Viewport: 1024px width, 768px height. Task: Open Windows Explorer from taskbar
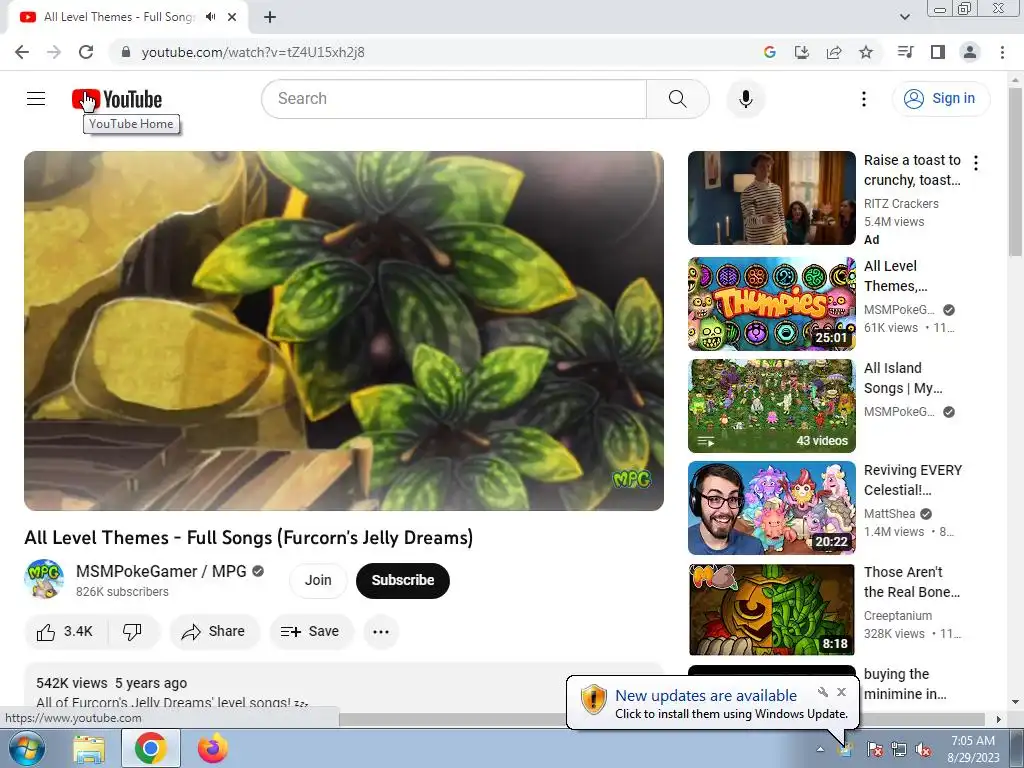tap(89, 749)
